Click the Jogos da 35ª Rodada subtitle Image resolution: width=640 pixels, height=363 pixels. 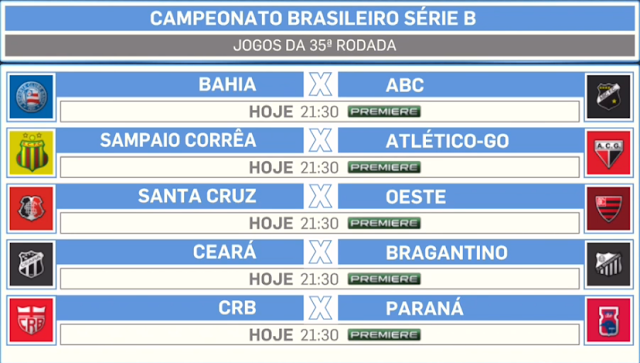point(315,45)
